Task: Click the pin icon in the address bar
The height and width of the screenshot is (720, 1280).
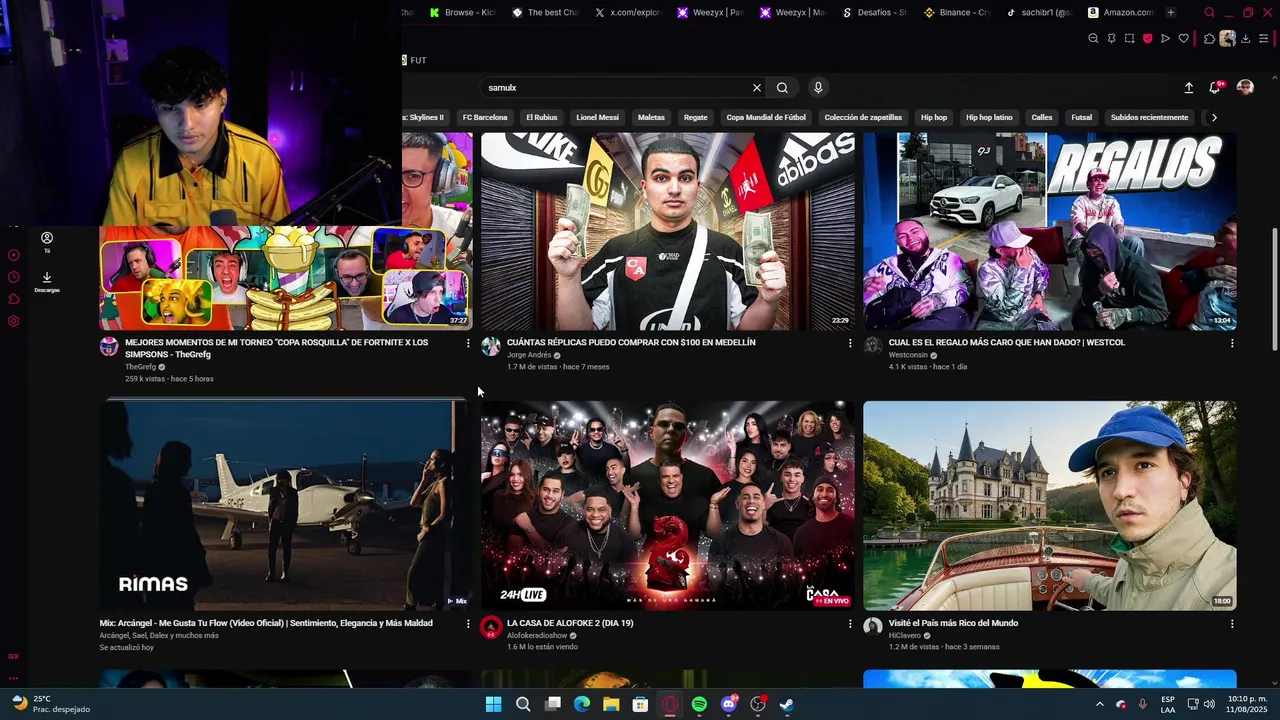Action: 1111,39
